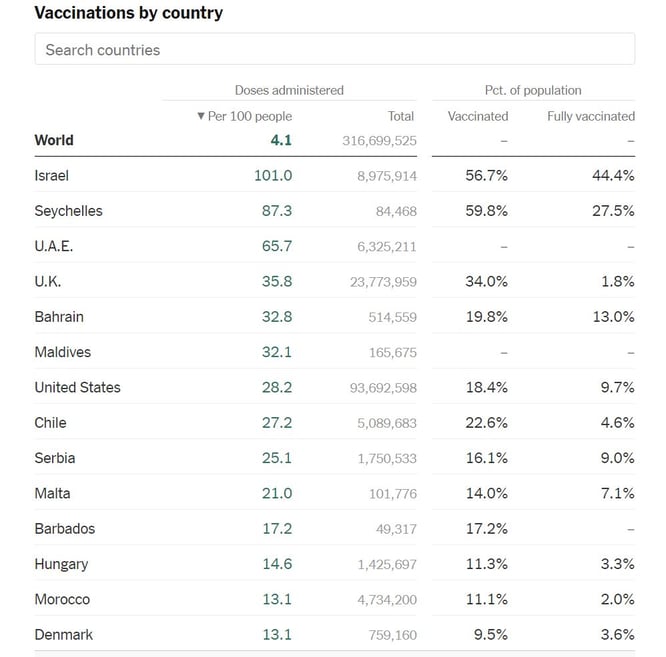The image size is (666, 657).
Task: Sort by Per 100 people column
Action: tap(245, 116)
